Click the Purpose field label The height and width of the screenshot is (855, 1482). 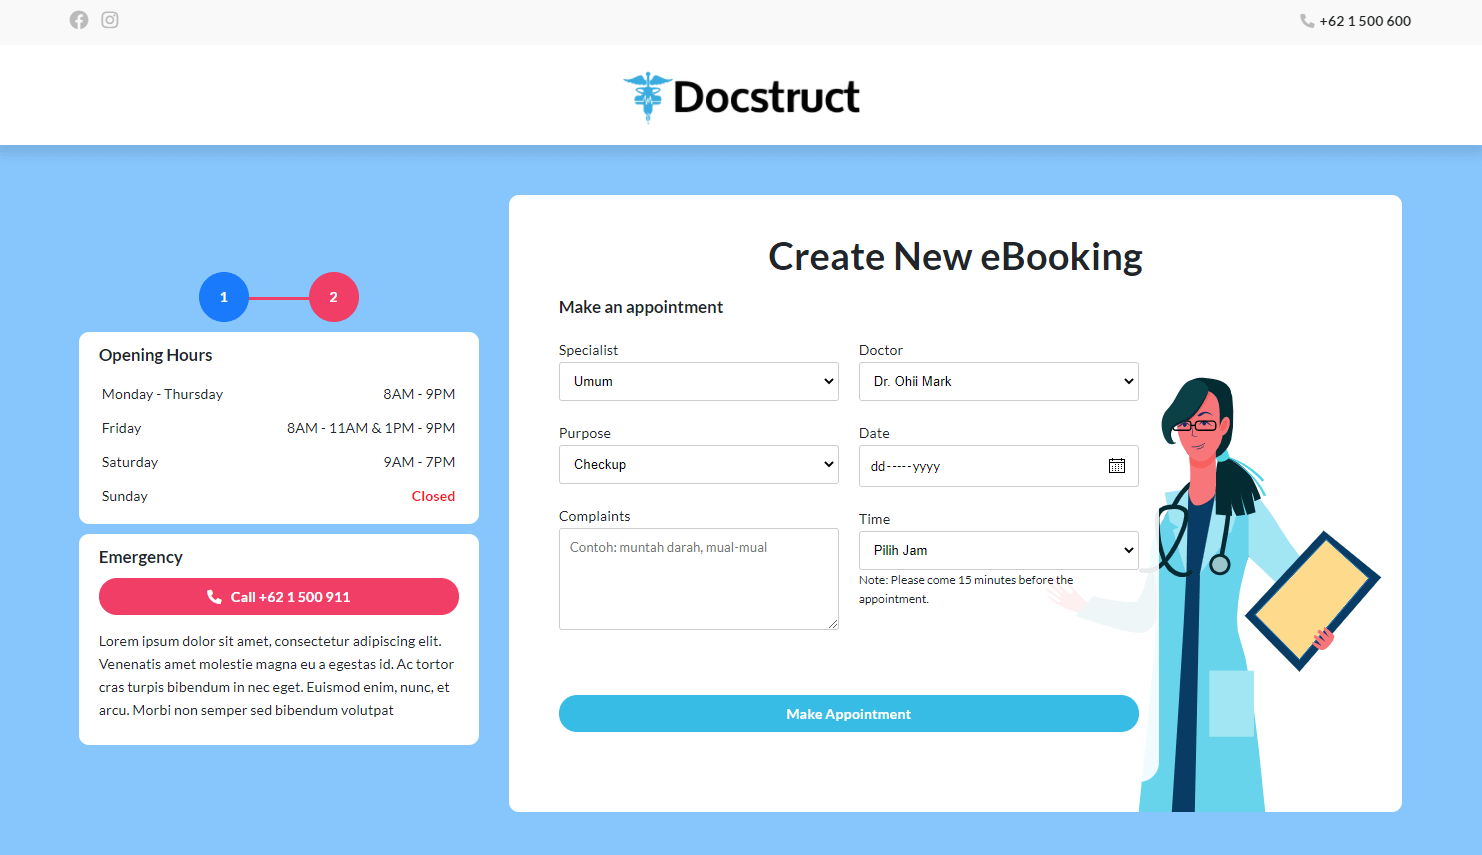pyautogui.click(x=585, y=433)
